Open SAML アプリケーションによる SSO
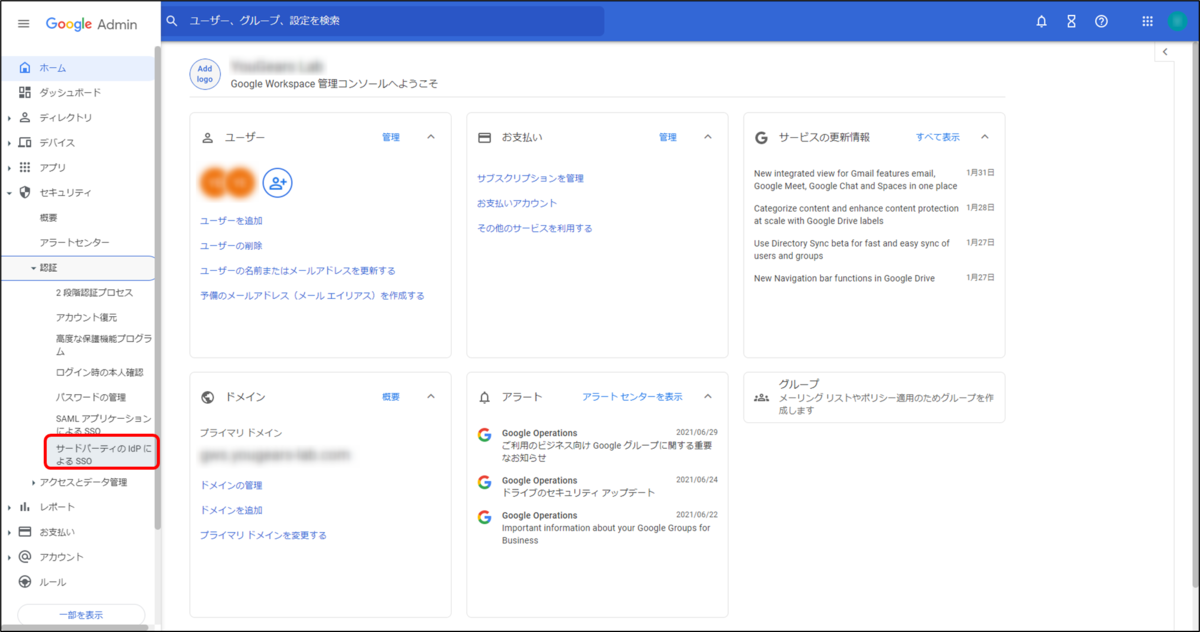The image size is (1200, 632). pos(104,424)
